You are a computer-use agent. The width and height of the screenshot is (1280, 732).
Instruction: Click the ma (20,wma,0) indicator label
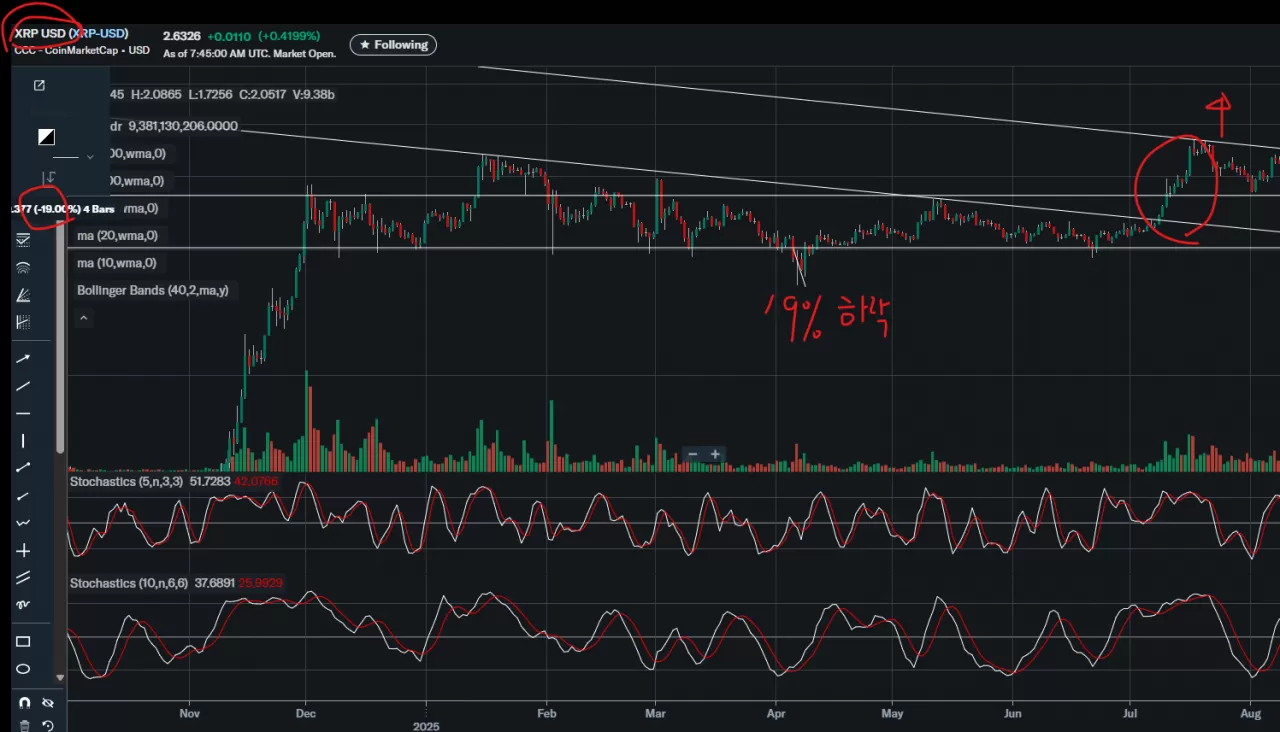click(x=116, y=236)
